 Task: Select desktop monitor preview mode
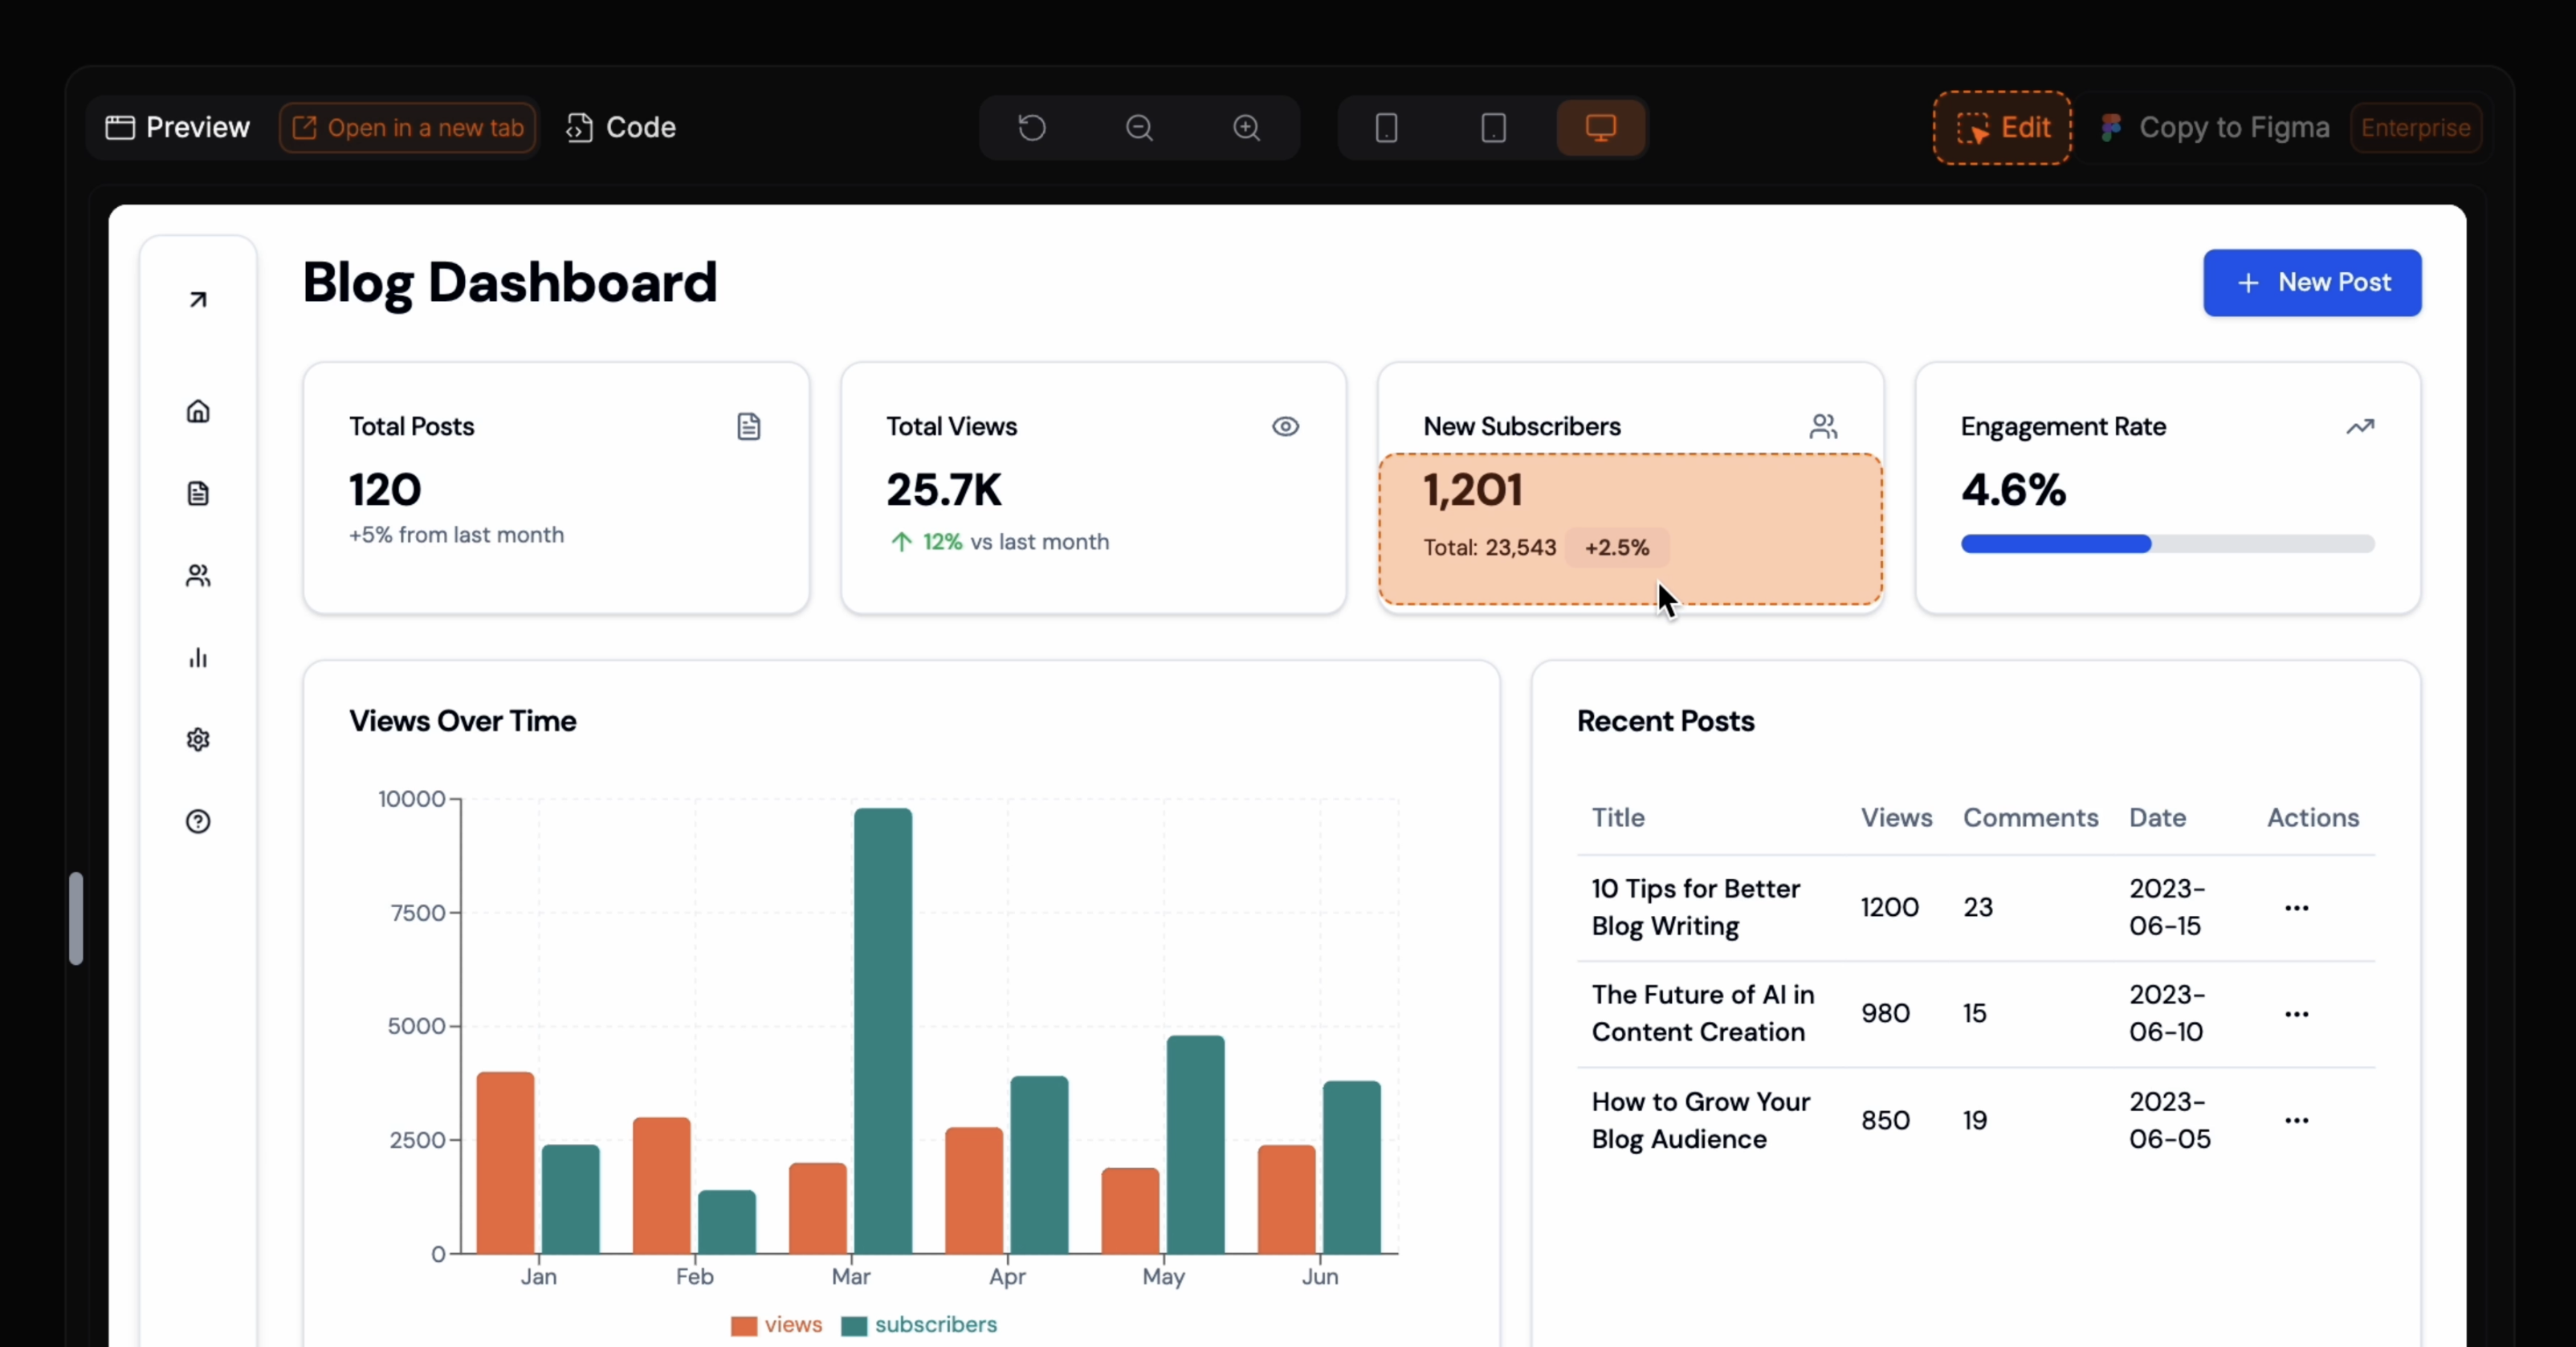[1600, 128]
